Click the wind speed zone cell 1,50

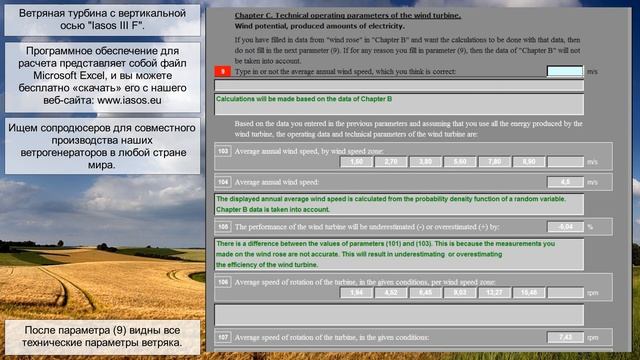pyautogui.click(x=356, y=162)
